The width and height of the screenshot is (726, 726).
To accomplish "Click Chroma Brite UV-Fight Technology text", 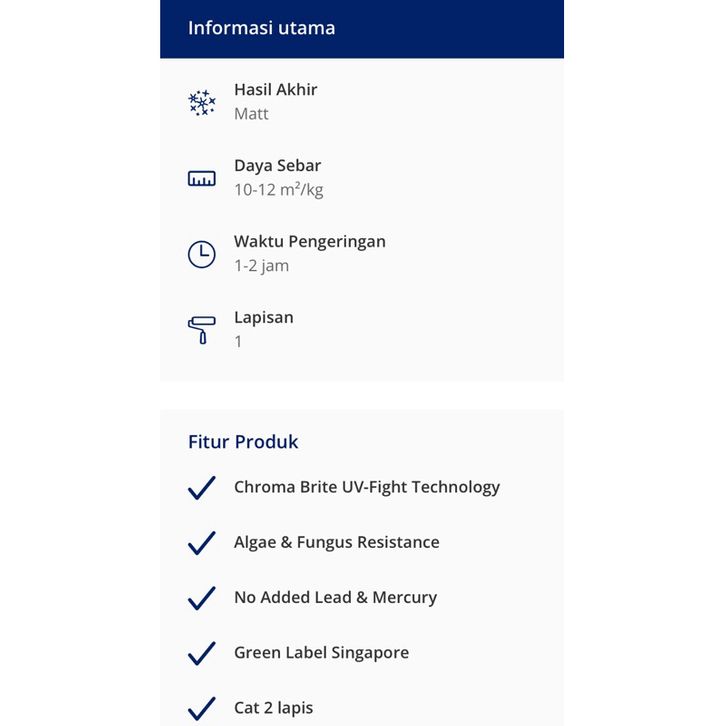I will 367,488.
